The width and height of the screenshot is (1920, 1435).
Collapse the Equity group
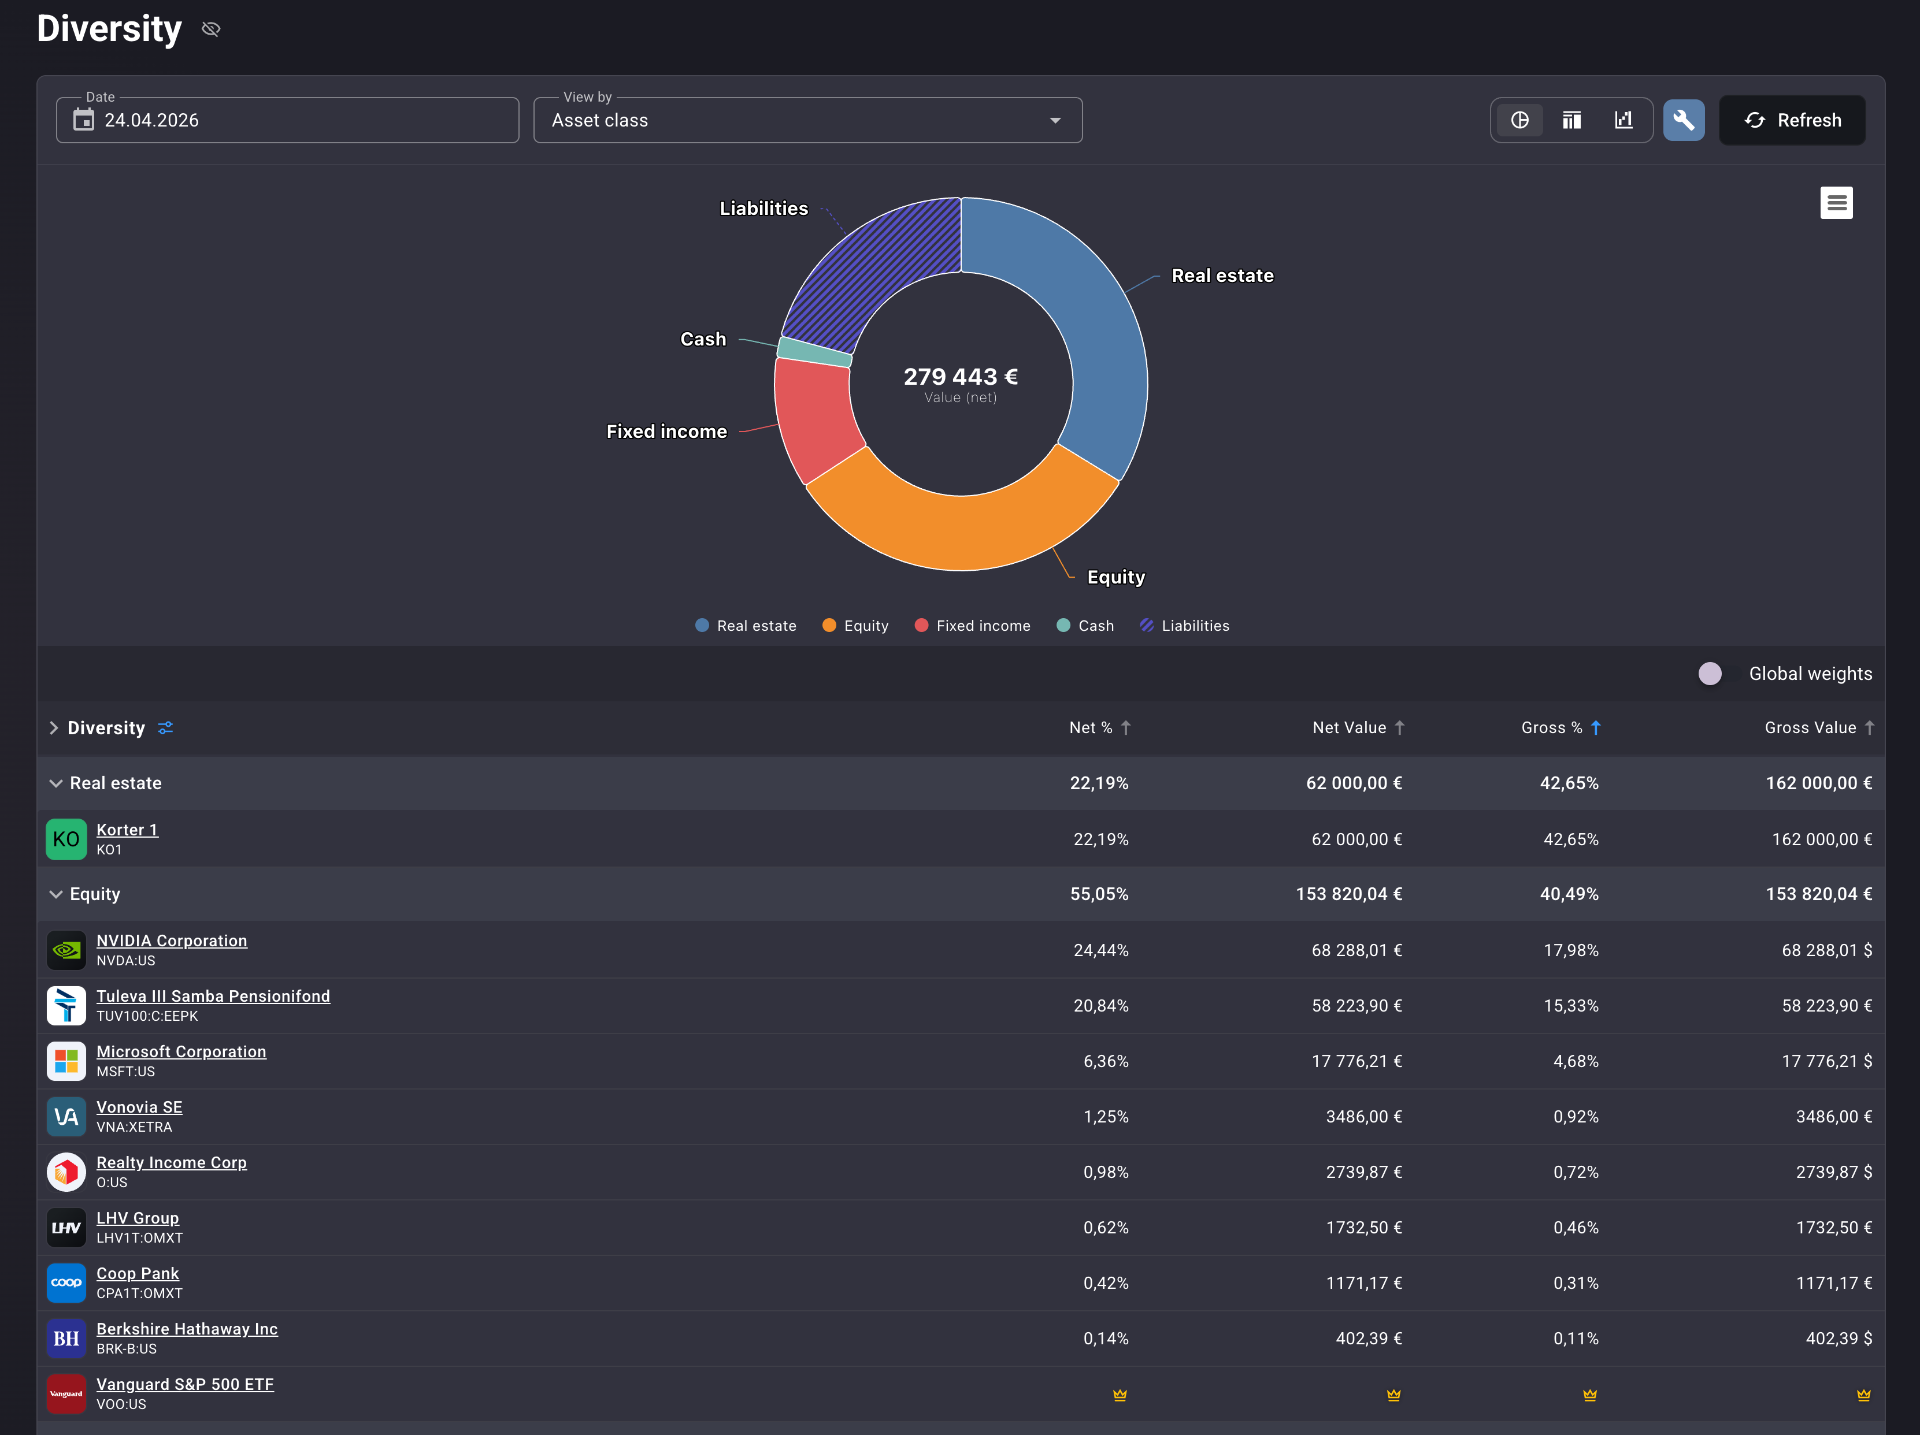56,895
